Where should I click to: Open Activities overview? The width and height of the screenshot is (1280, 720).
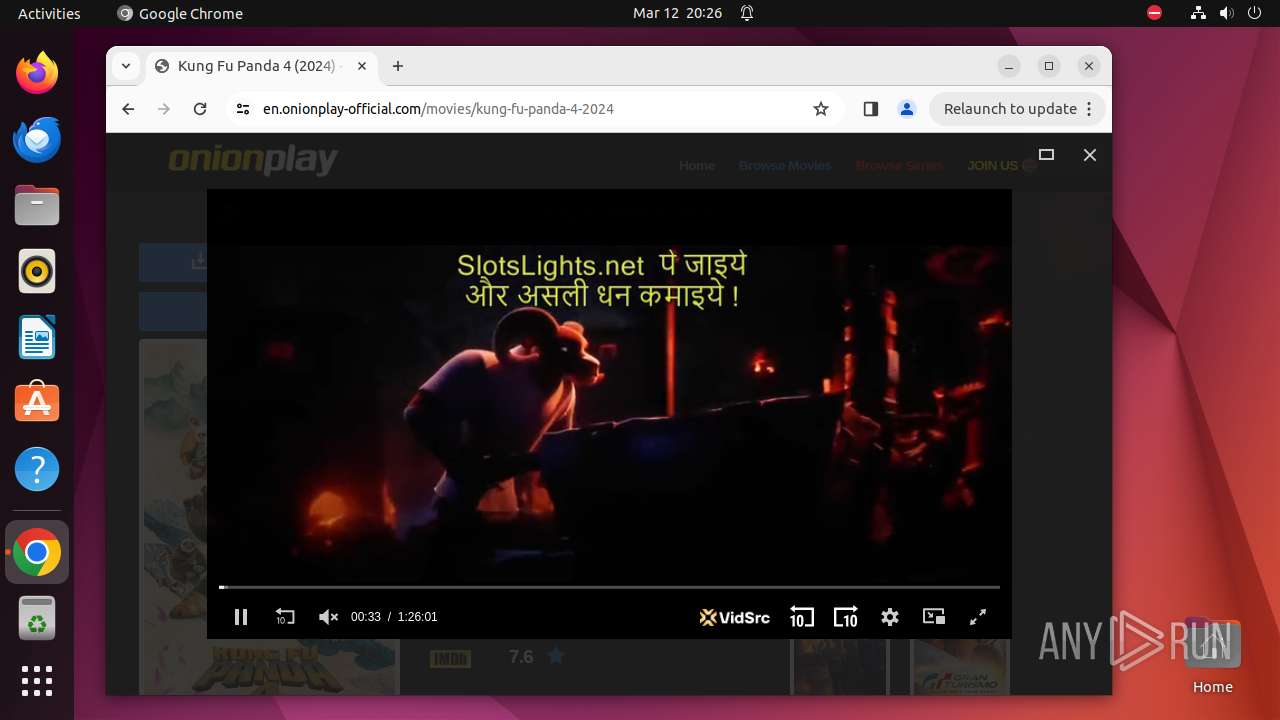(49, 13)
